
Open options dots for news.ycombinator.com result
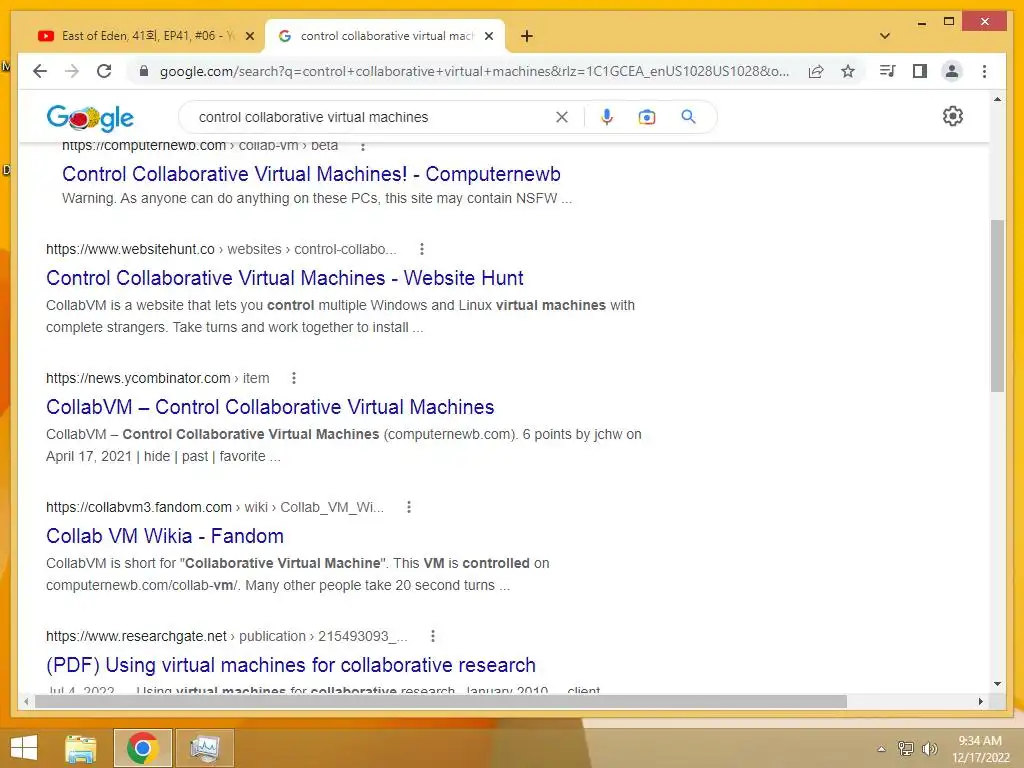click(294, 377)
